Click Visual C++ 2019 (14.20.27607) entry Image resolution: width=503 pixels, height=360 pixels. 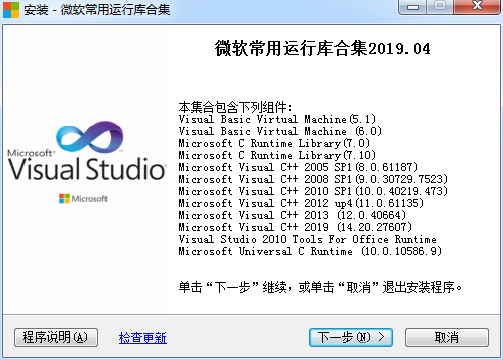[295, 227]
